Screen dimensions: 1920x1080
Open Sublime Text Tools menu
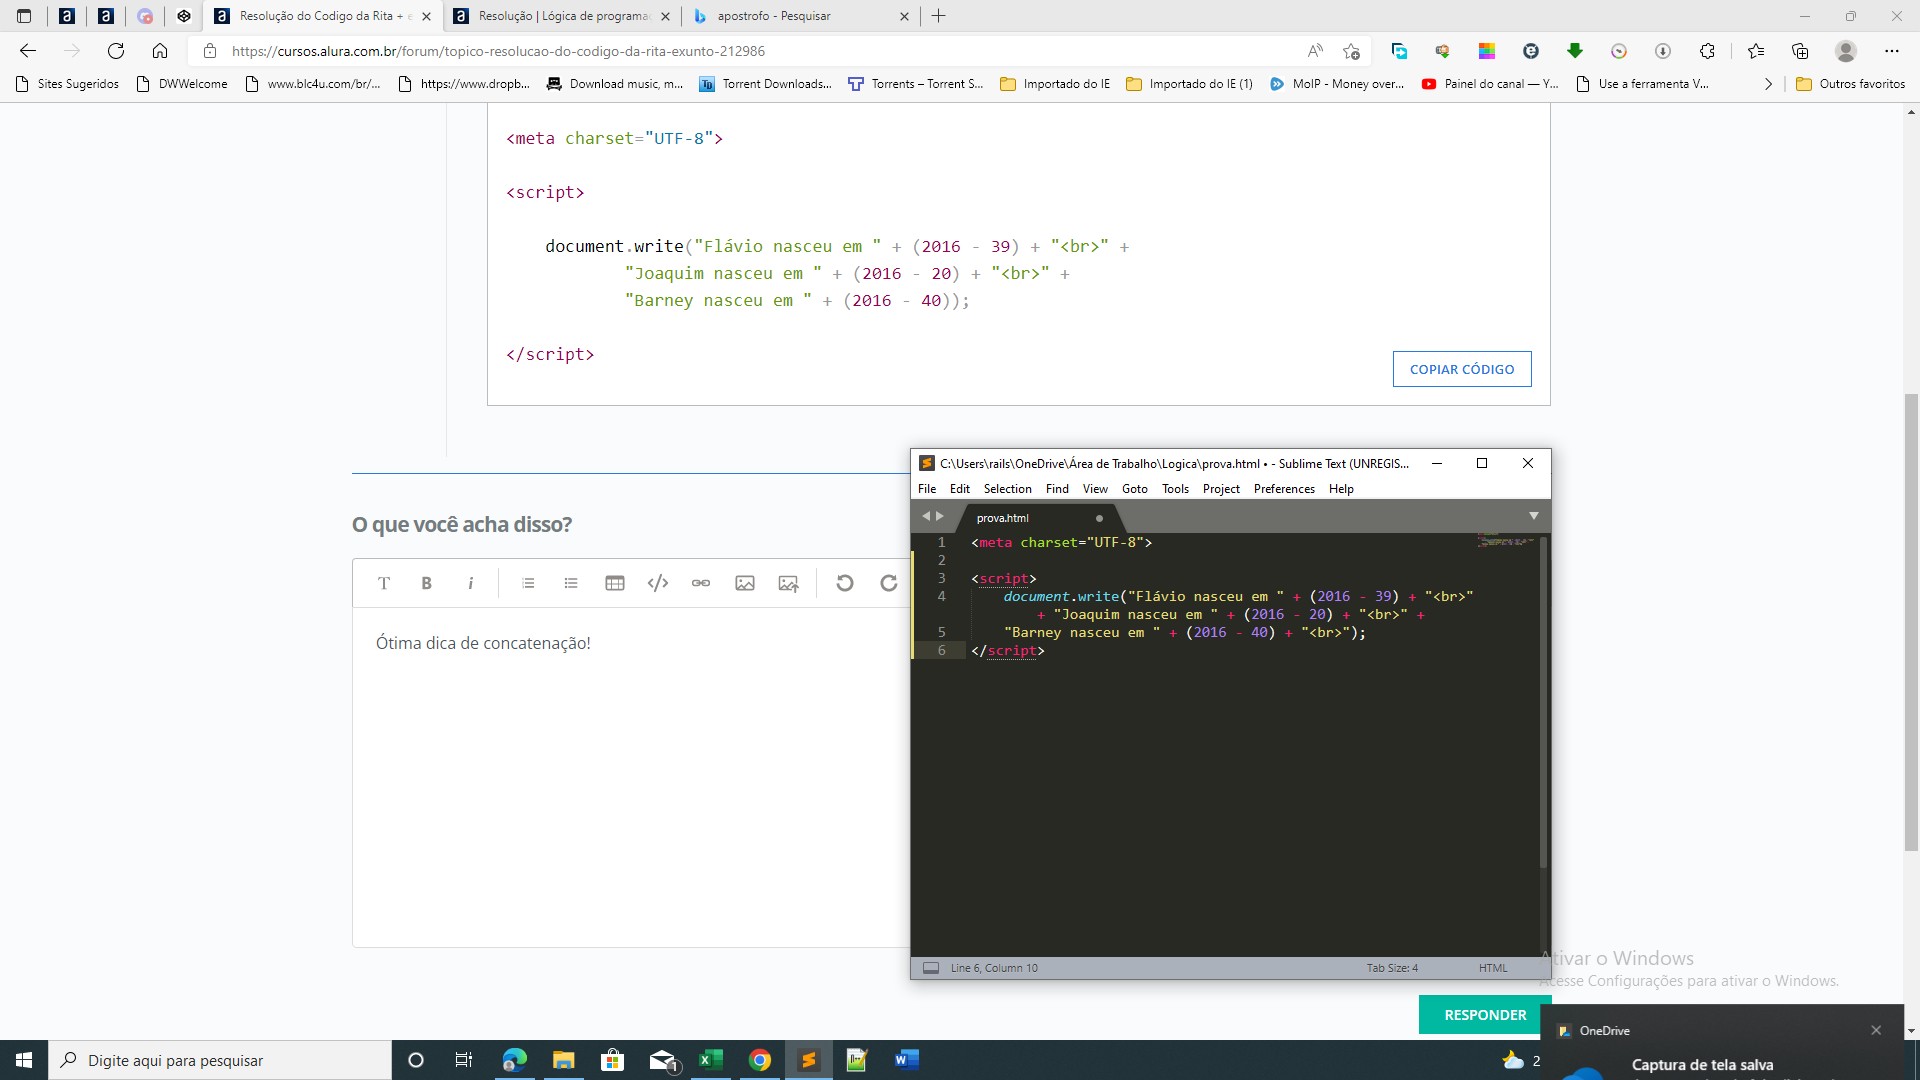pos(1175,489)
